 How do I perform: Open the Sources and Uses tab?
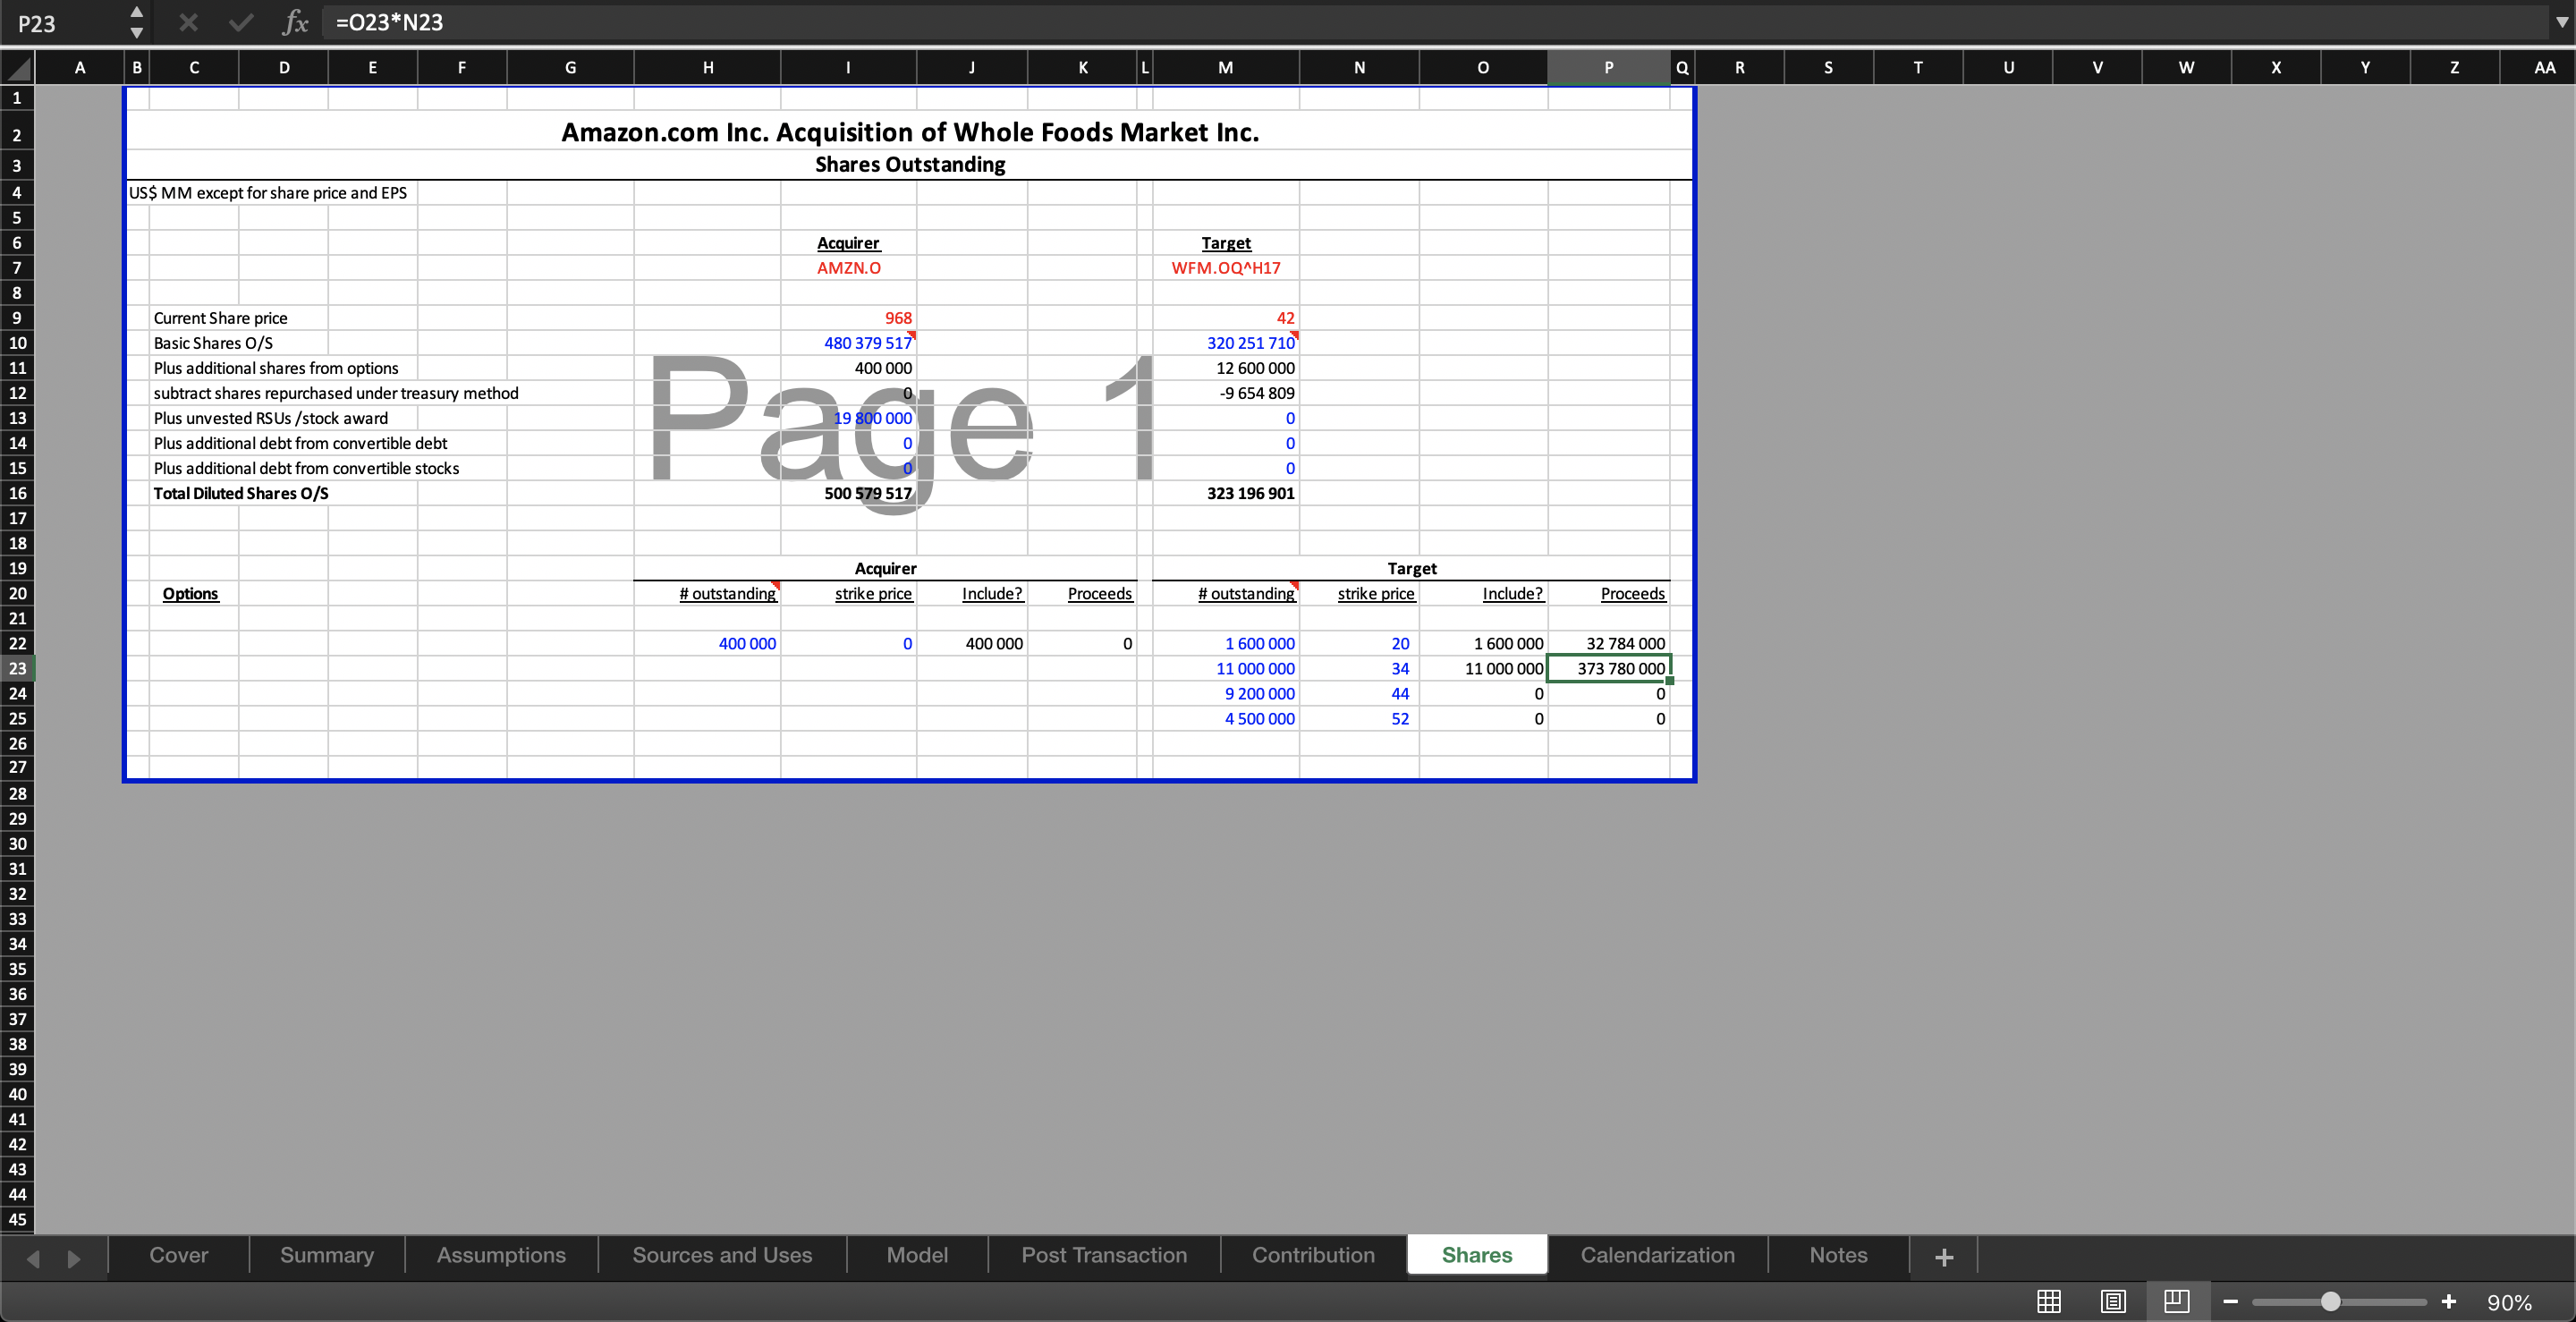click(722, 1255)
